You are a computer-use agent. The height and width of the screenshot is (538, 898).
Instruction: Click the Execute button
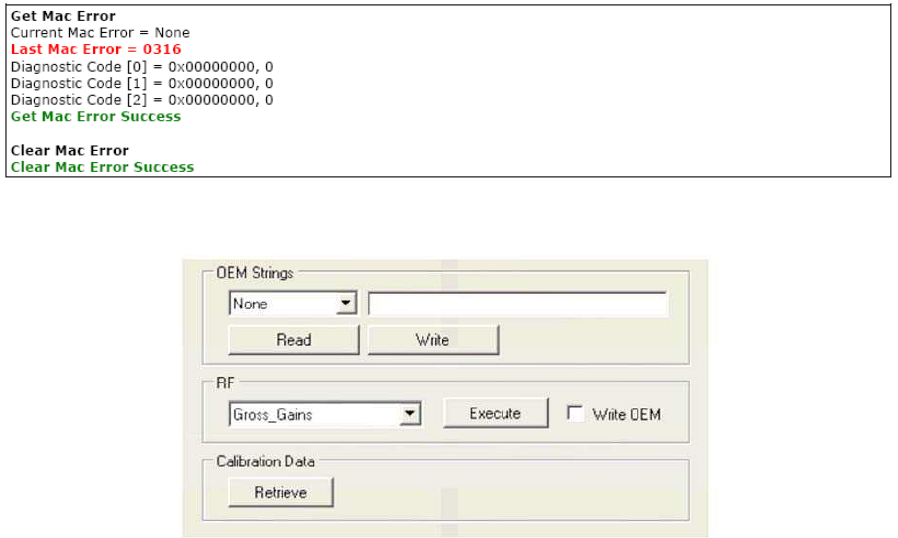tap(495, 414)
